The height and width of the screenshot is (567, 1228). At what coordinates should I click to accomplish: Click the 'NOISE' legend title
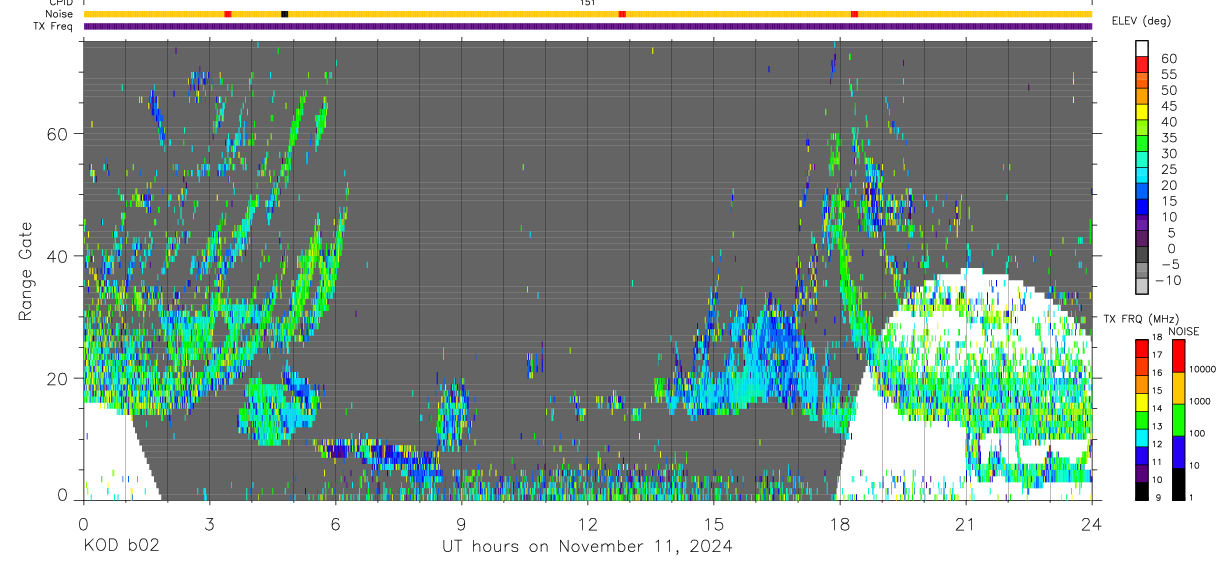click(1183, 331)
